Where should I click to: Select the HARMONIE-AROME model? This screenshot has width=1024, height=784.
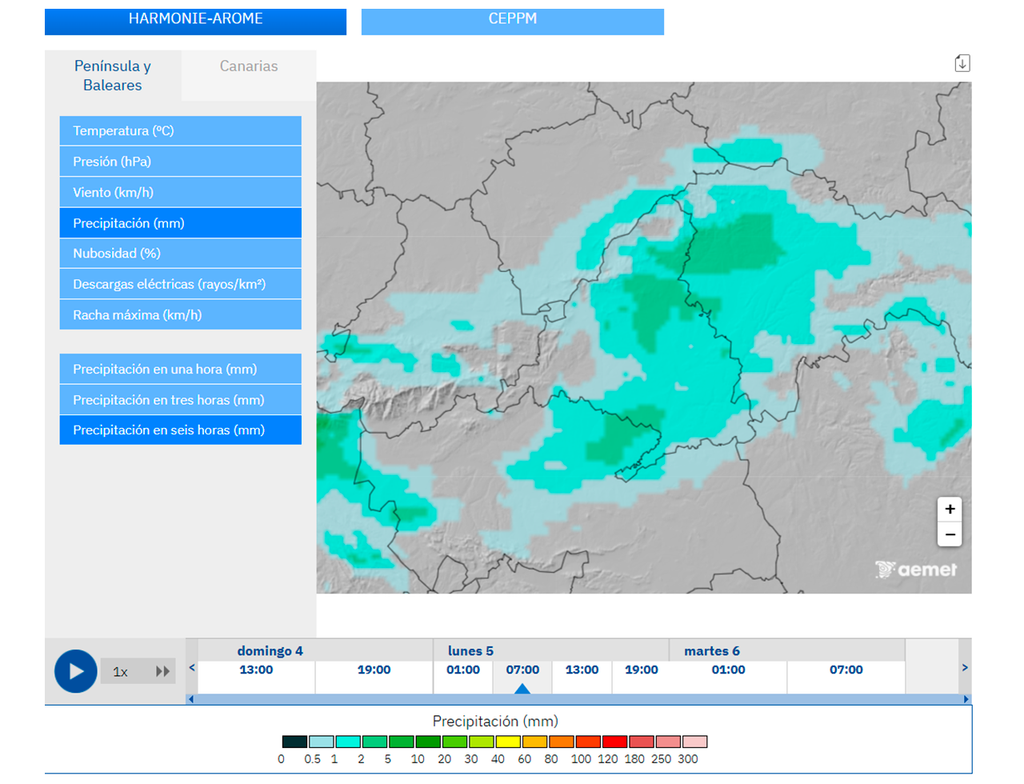pos(195,21)
